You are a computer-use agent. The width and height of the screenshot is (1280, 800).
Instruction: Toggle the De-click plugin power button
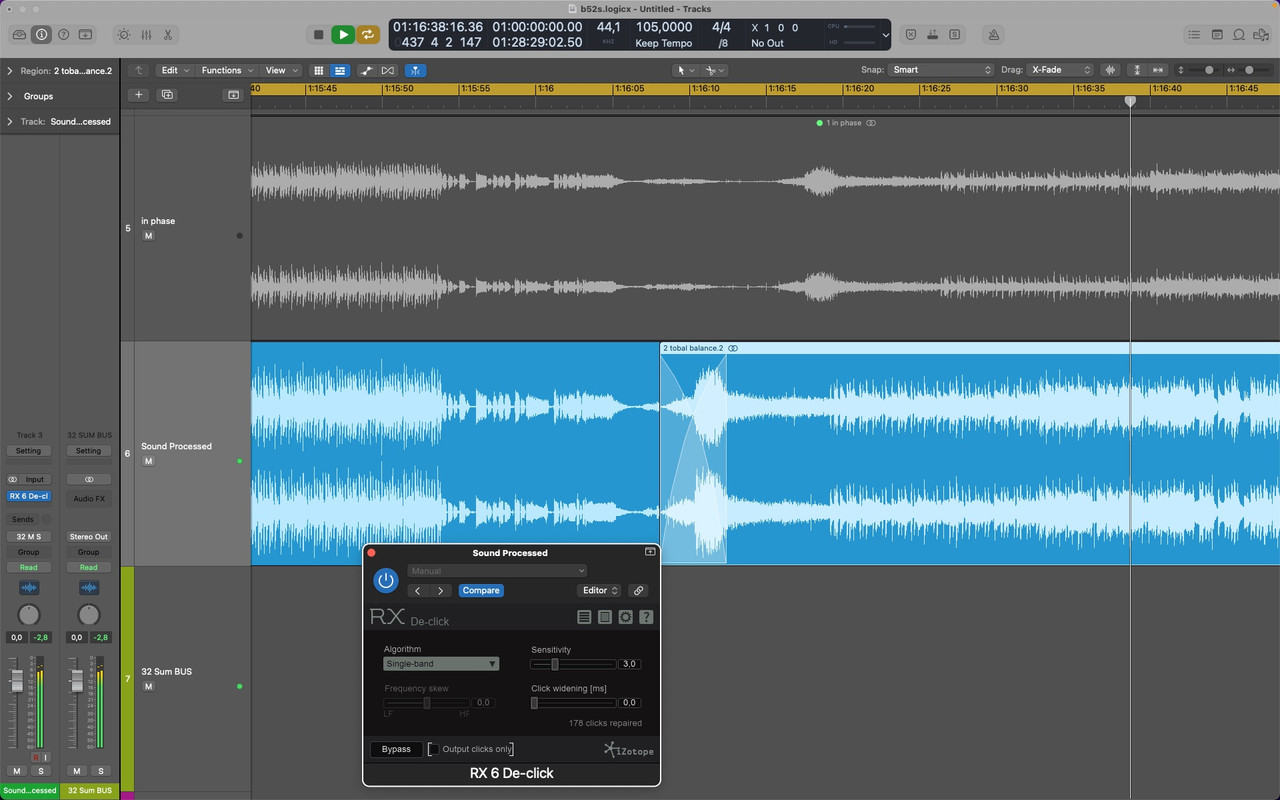(x=386, y=580)
